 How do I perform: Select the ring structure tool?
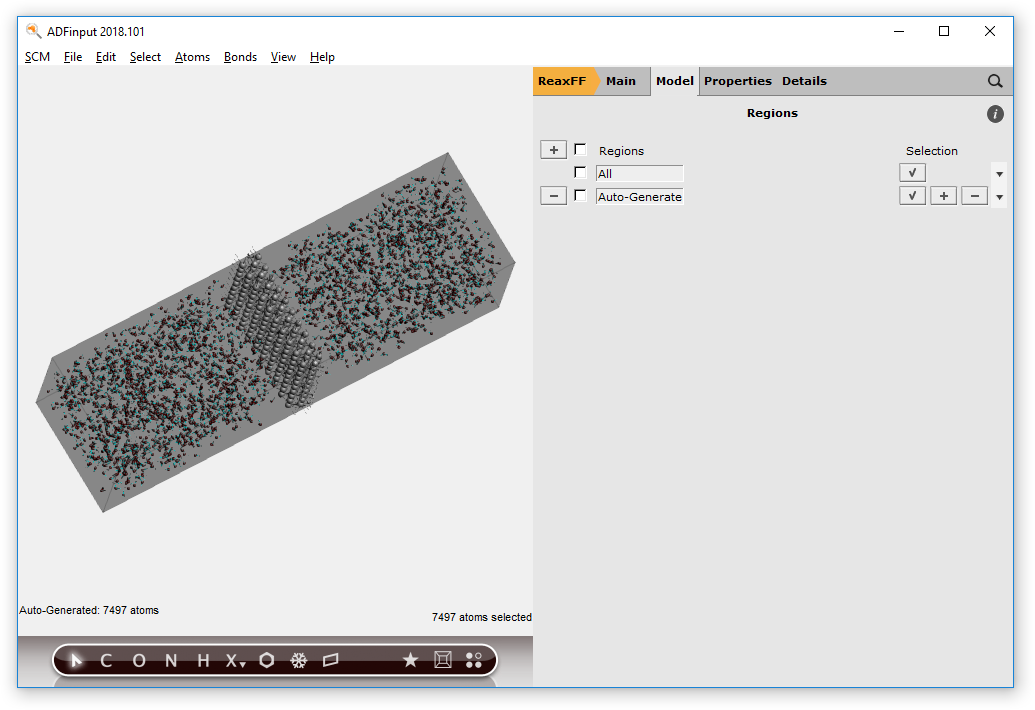(x=267, y=660)
